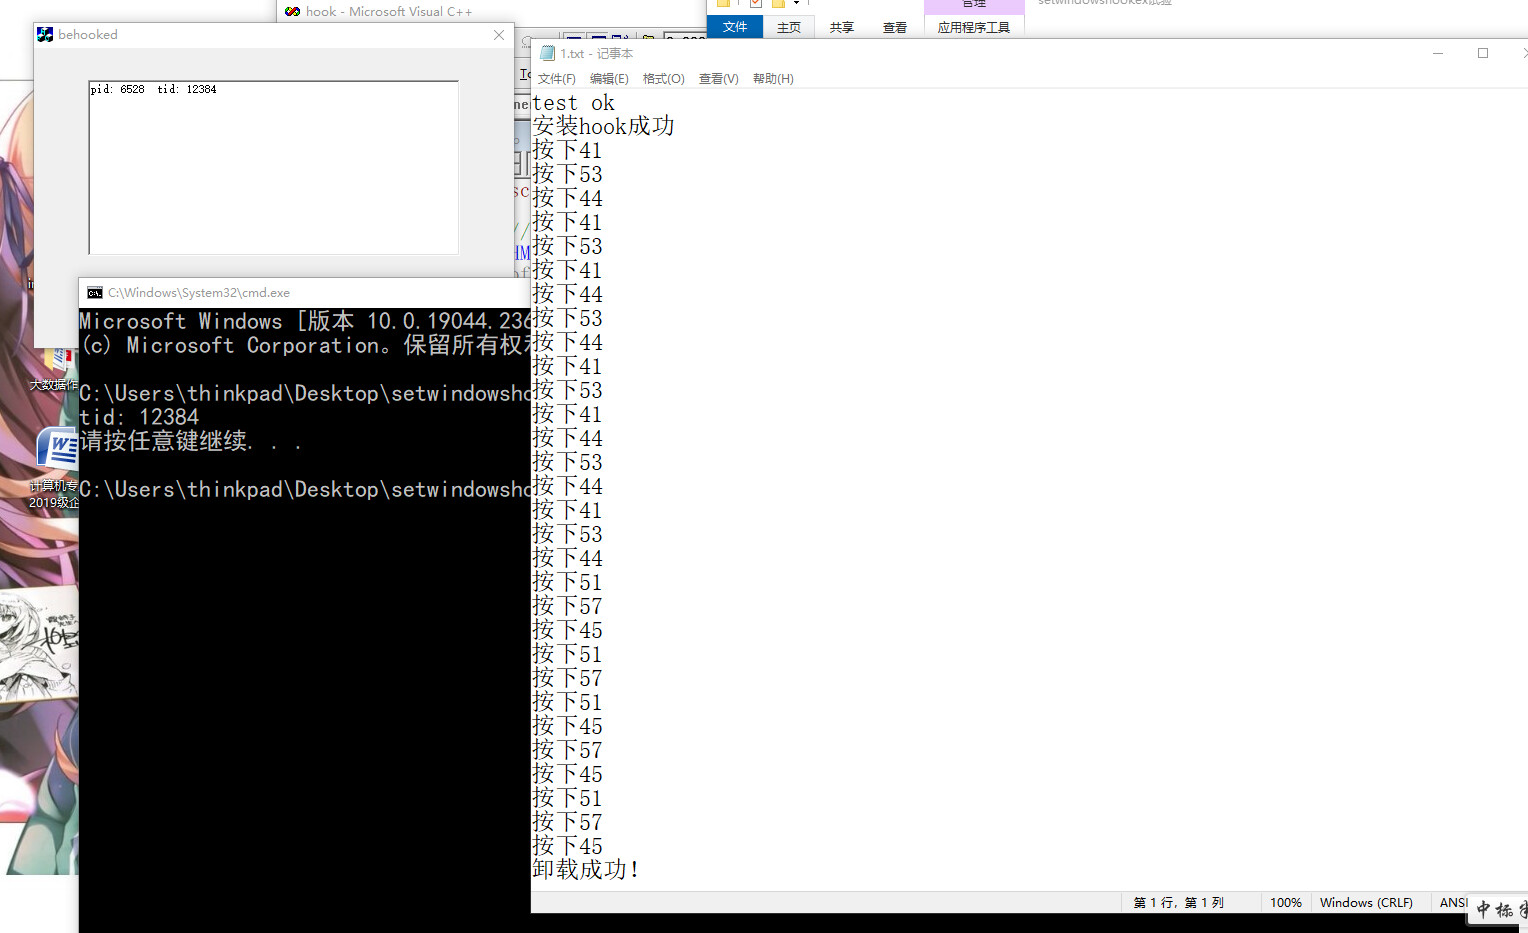Open the Word document desktop icon

point(57,446)
